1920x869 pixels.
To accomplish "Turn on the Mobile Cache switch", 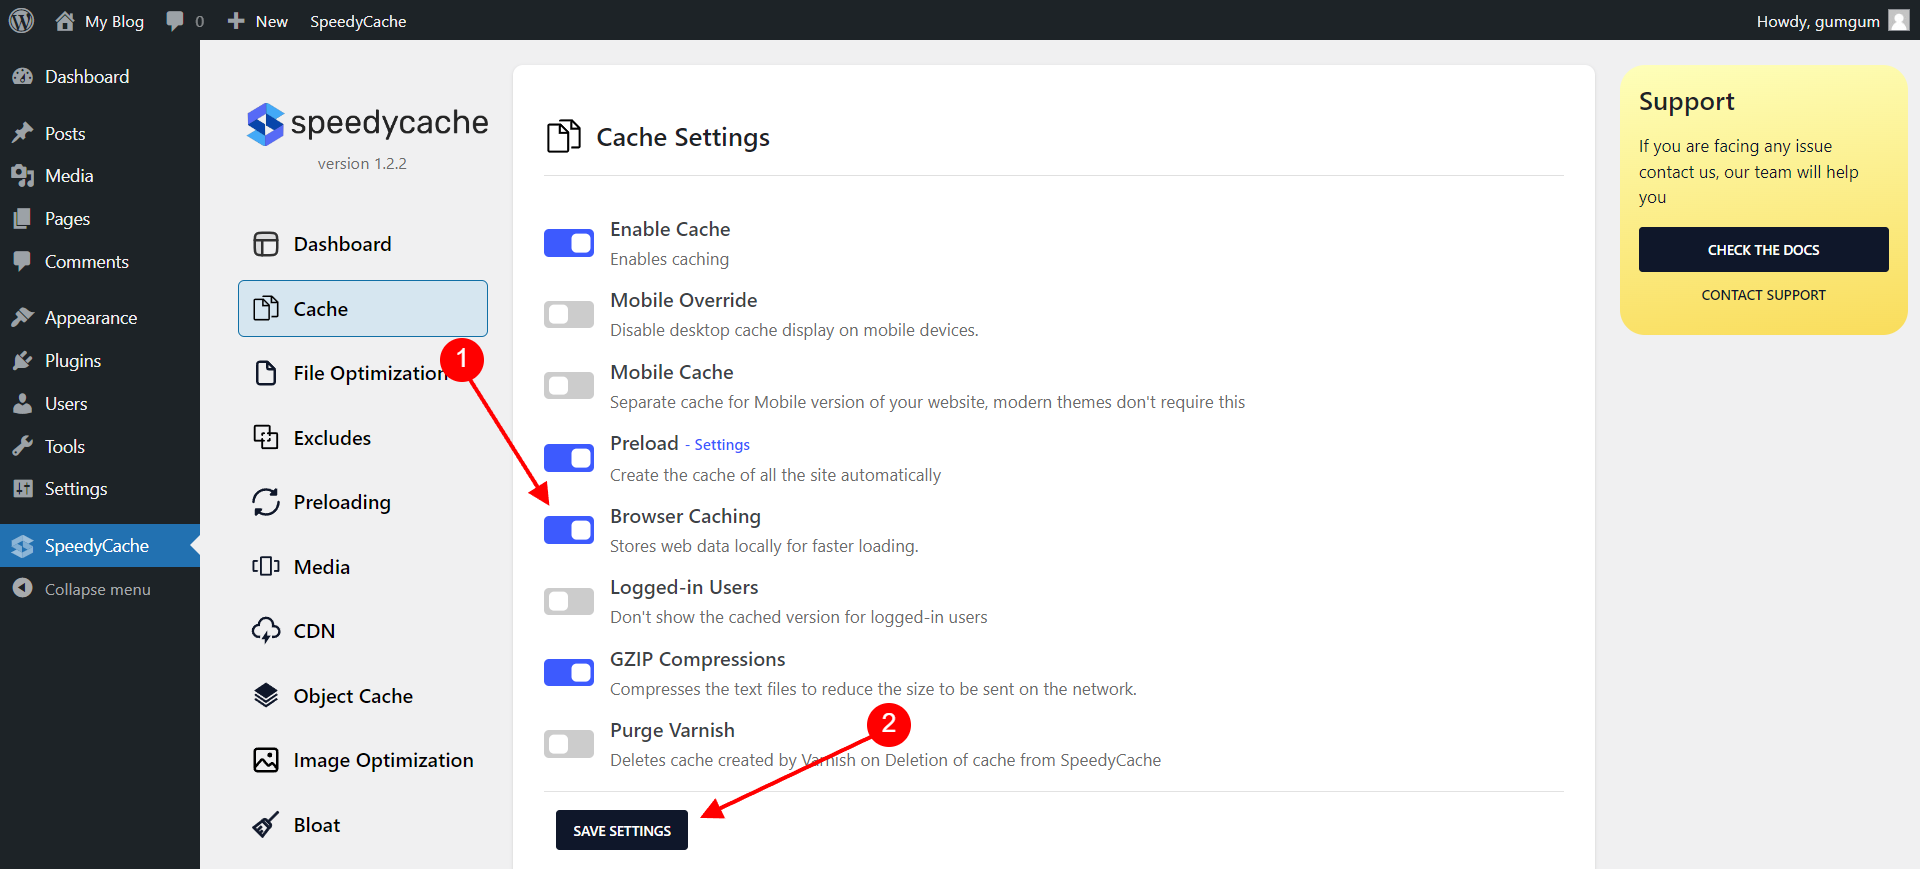I will click(569, 385).
